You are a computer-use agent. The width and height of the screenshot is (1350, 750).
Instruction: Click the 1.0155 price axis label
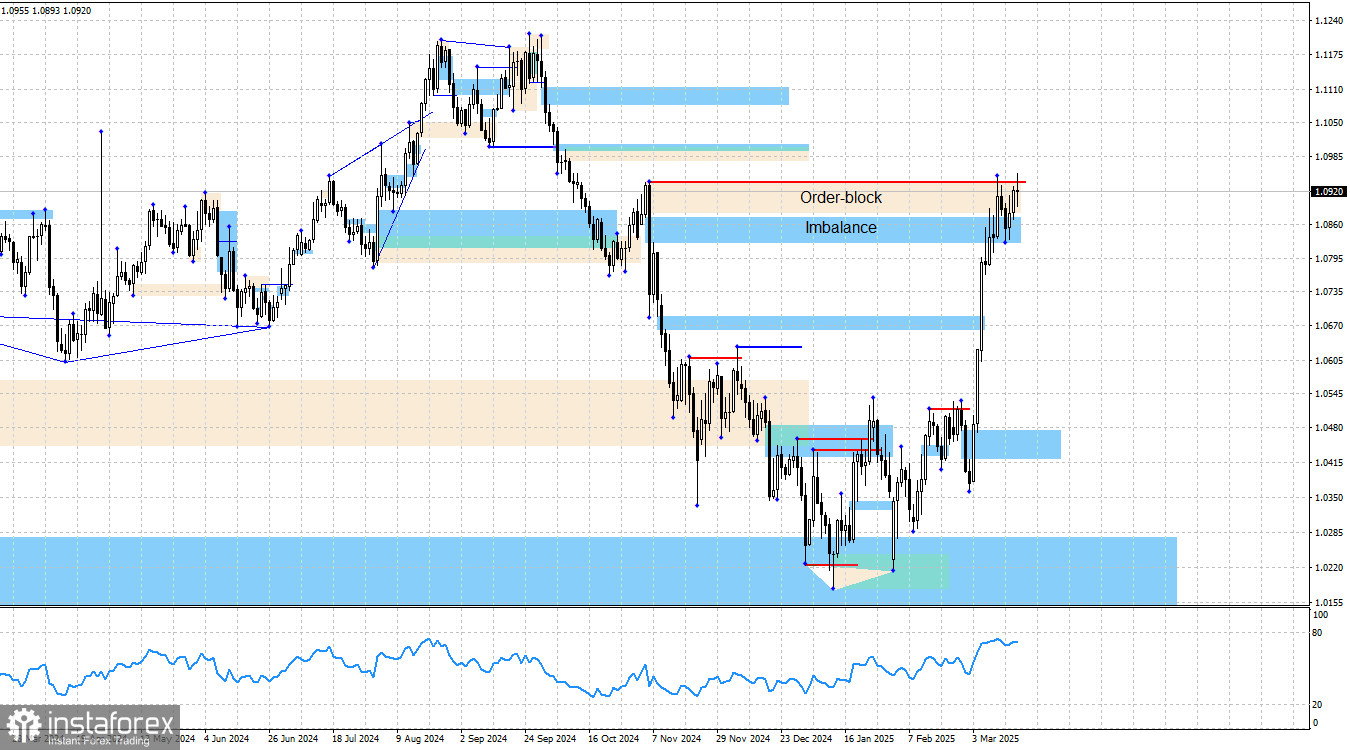tap(1328, 602)
